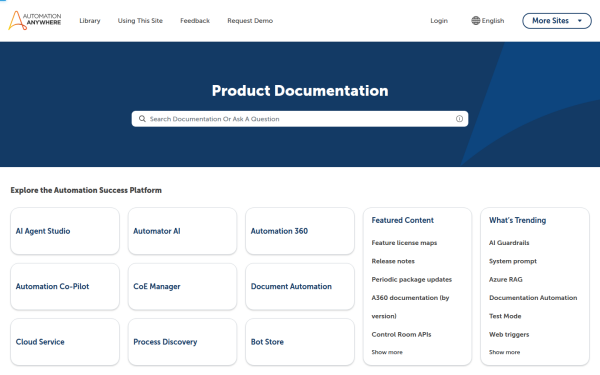Show more Featured Content items
Image resolution: width=600 pixels, height=375 pixels.
387,352
